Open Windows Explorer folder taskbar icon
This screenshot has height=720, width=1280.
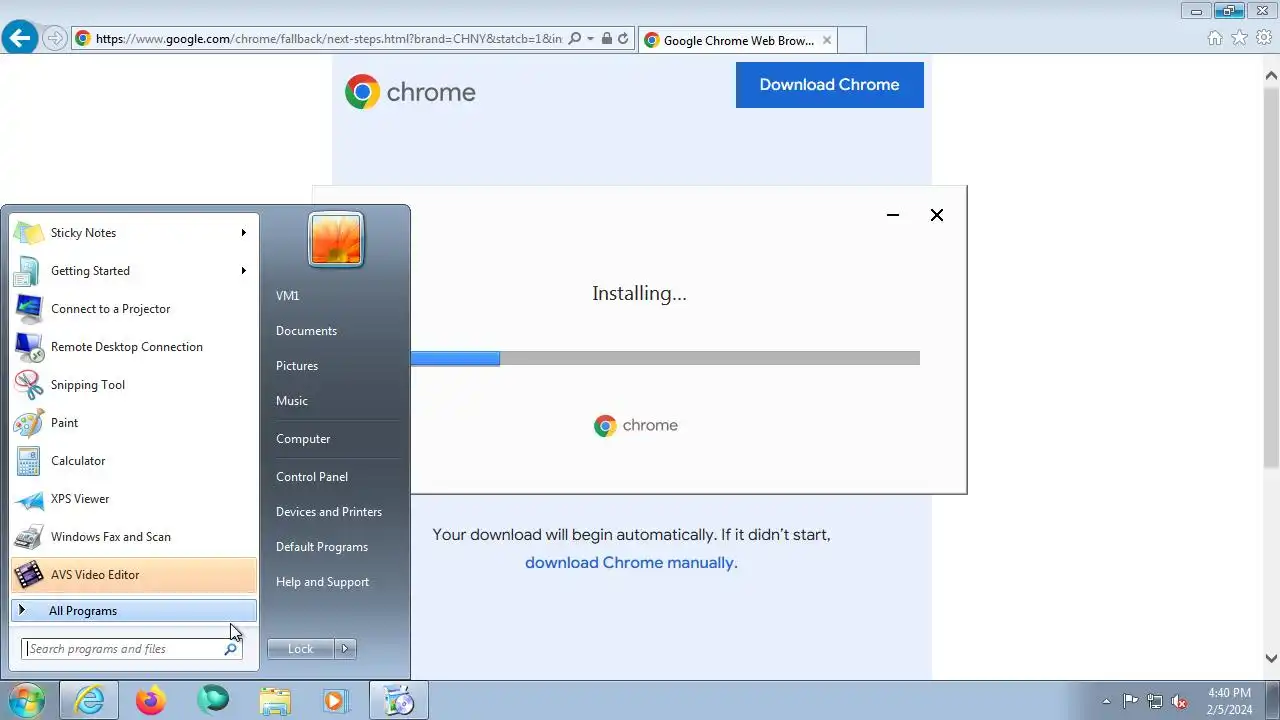(275, 700)
